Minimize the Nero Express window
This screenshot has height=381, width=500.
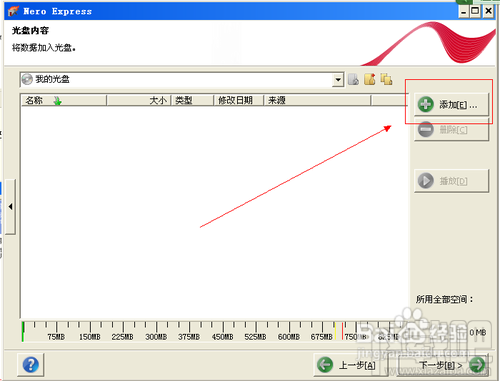click(463, 12)
